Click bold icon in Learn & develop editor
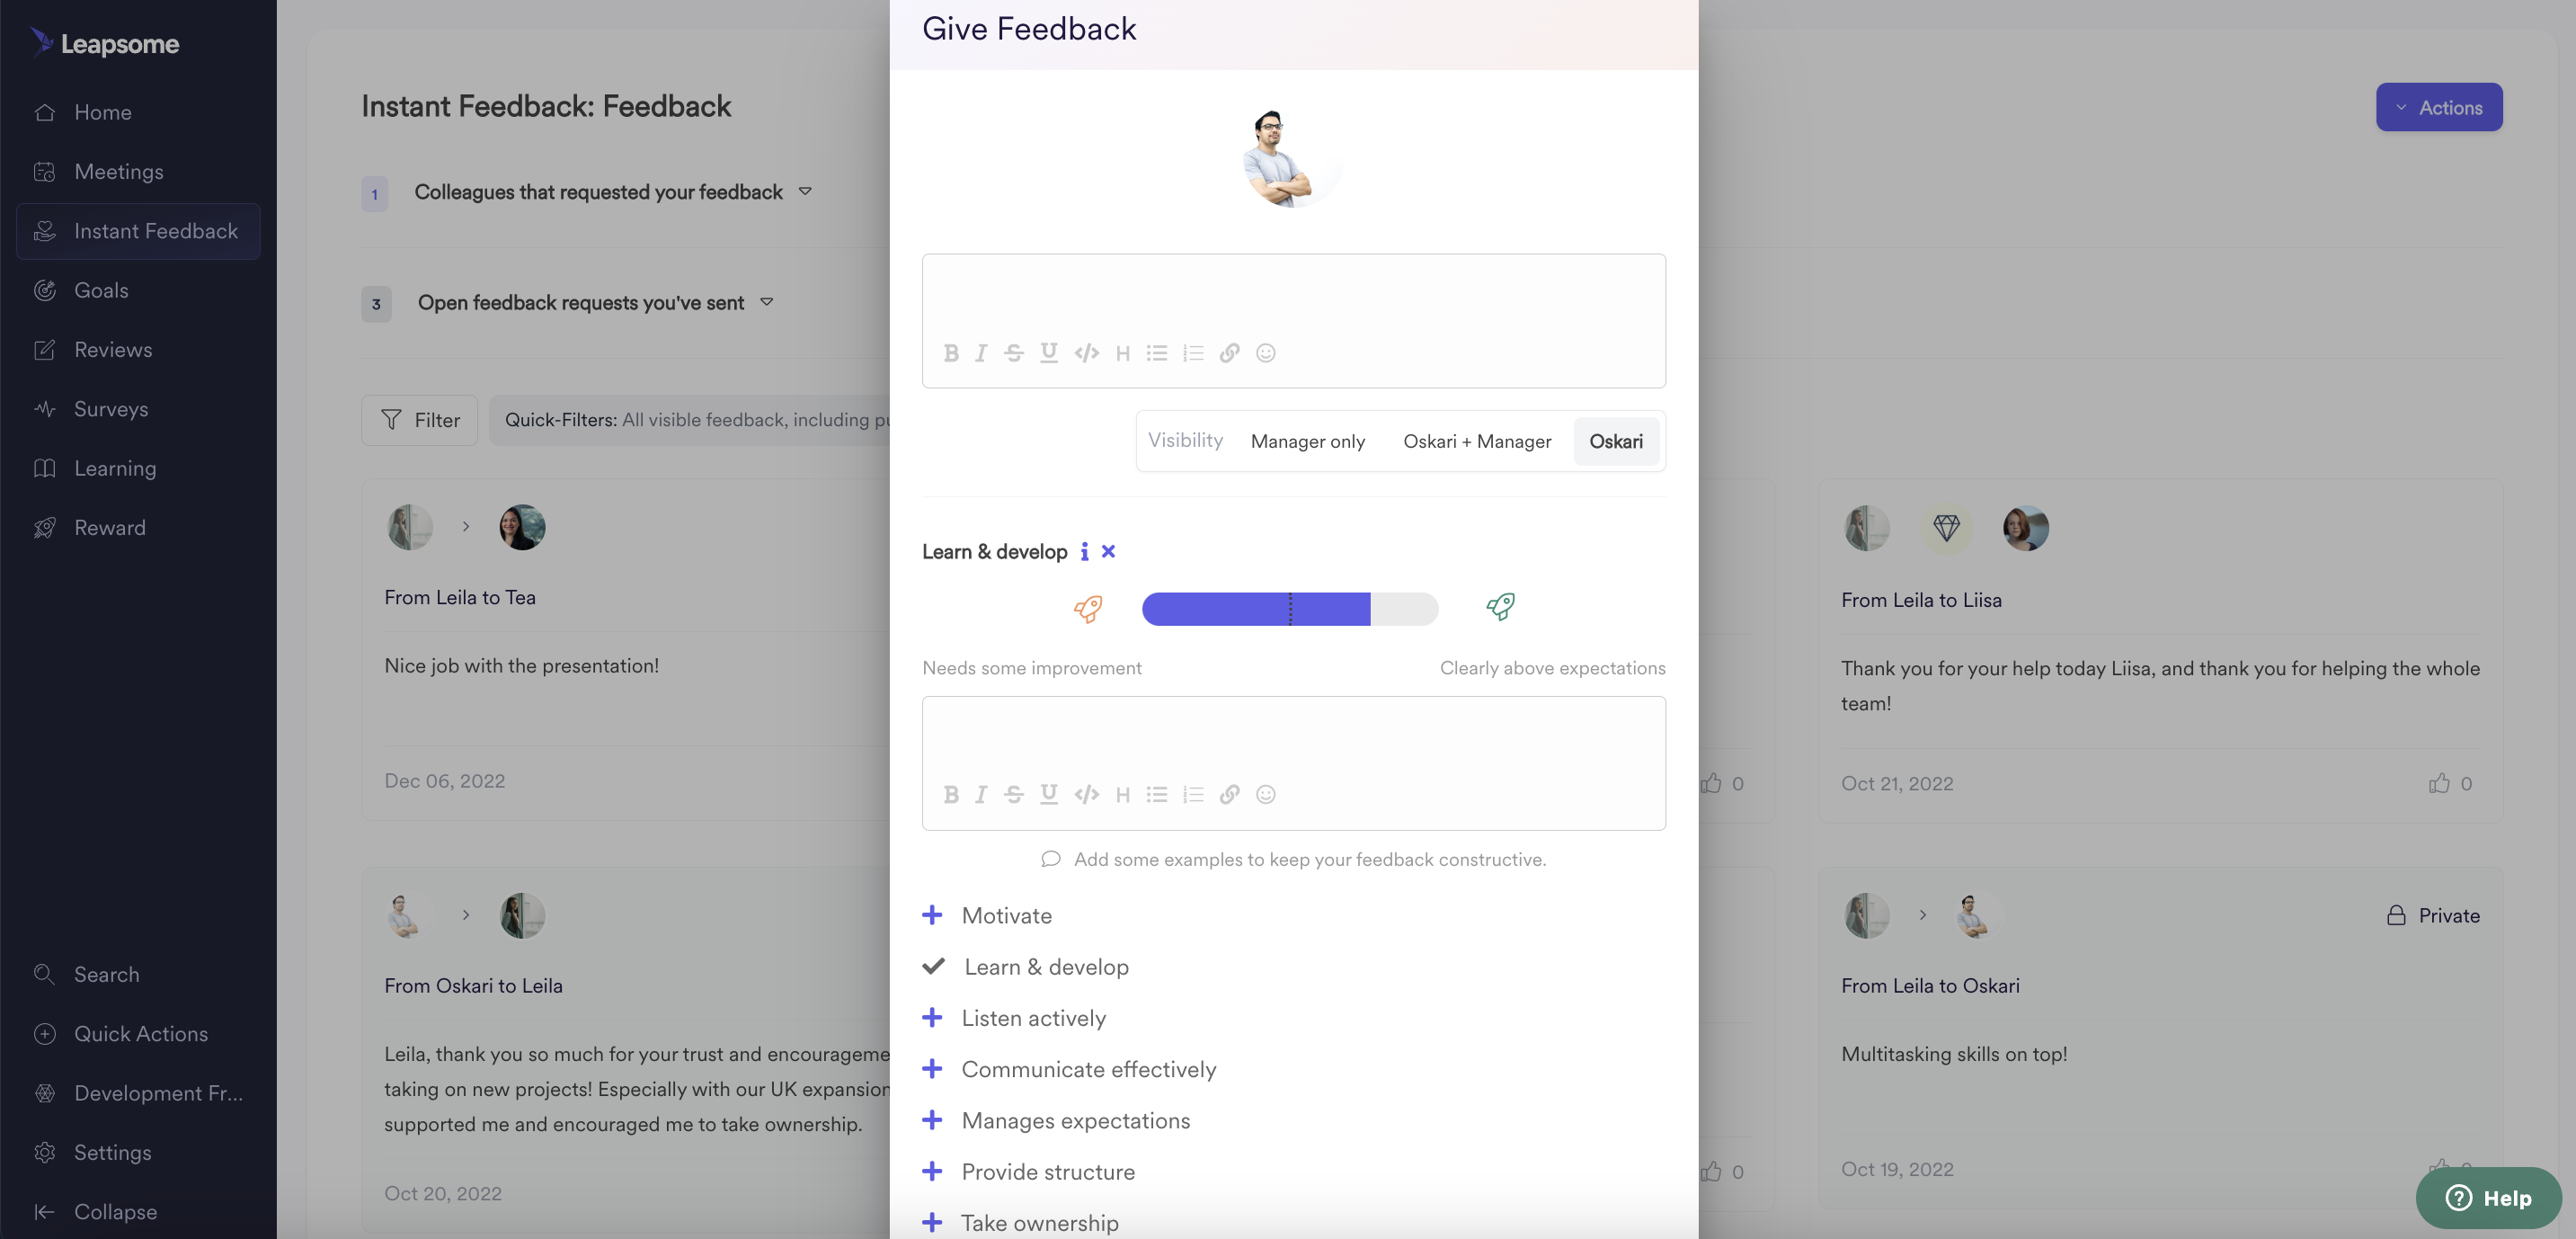 951,795
